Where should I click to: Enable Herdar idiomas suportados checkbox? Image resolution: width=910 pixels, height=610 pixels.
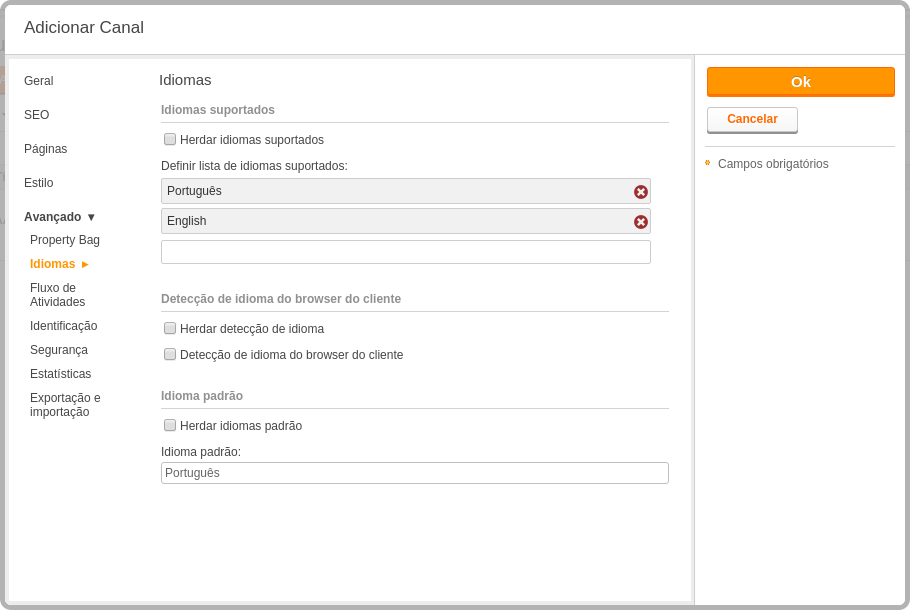point(169,139)
